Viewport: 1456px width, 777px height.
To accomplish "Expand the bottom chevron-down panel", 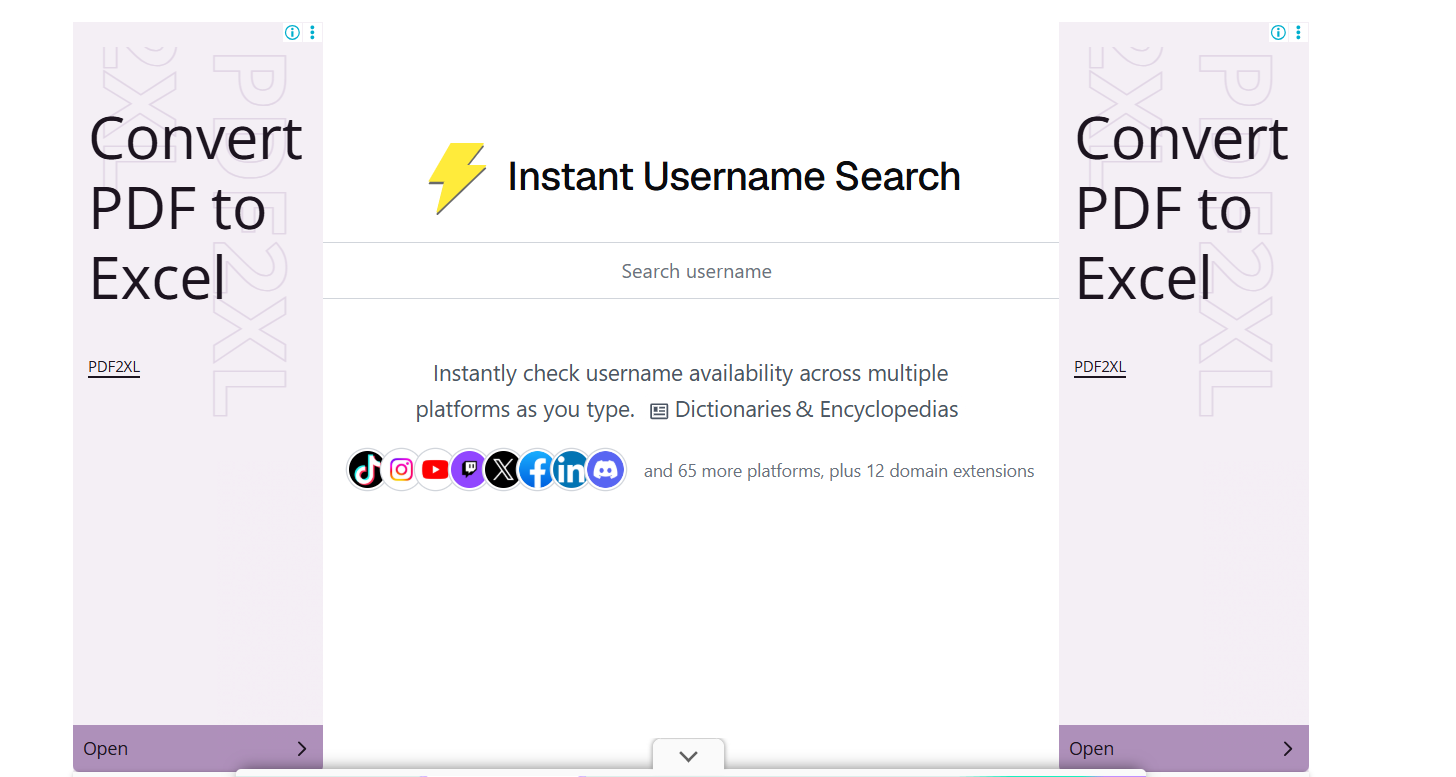I will (x=688, y=756).
